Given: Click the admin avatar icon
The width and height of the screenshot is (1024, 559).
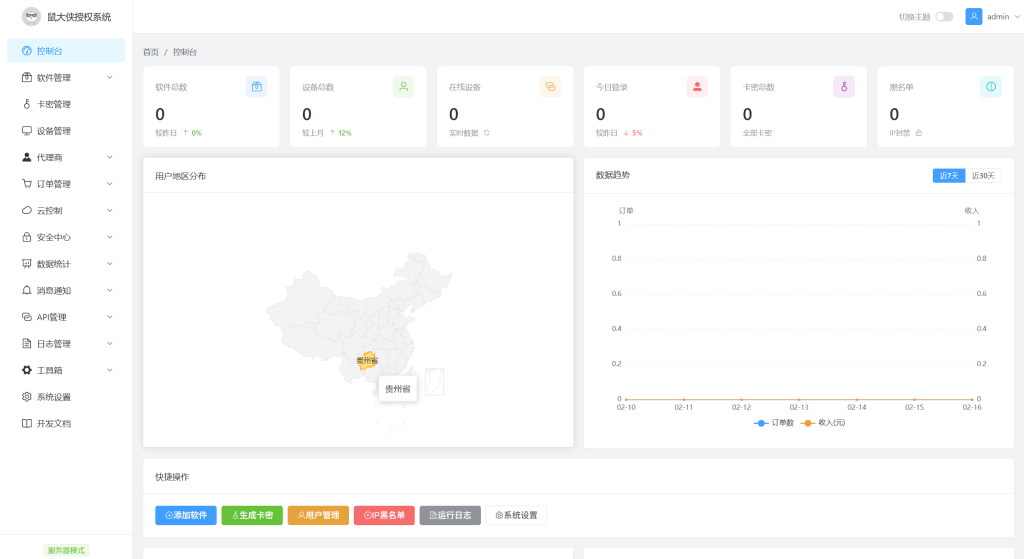Looking at the screenshot, I should [x=974, y=16].
